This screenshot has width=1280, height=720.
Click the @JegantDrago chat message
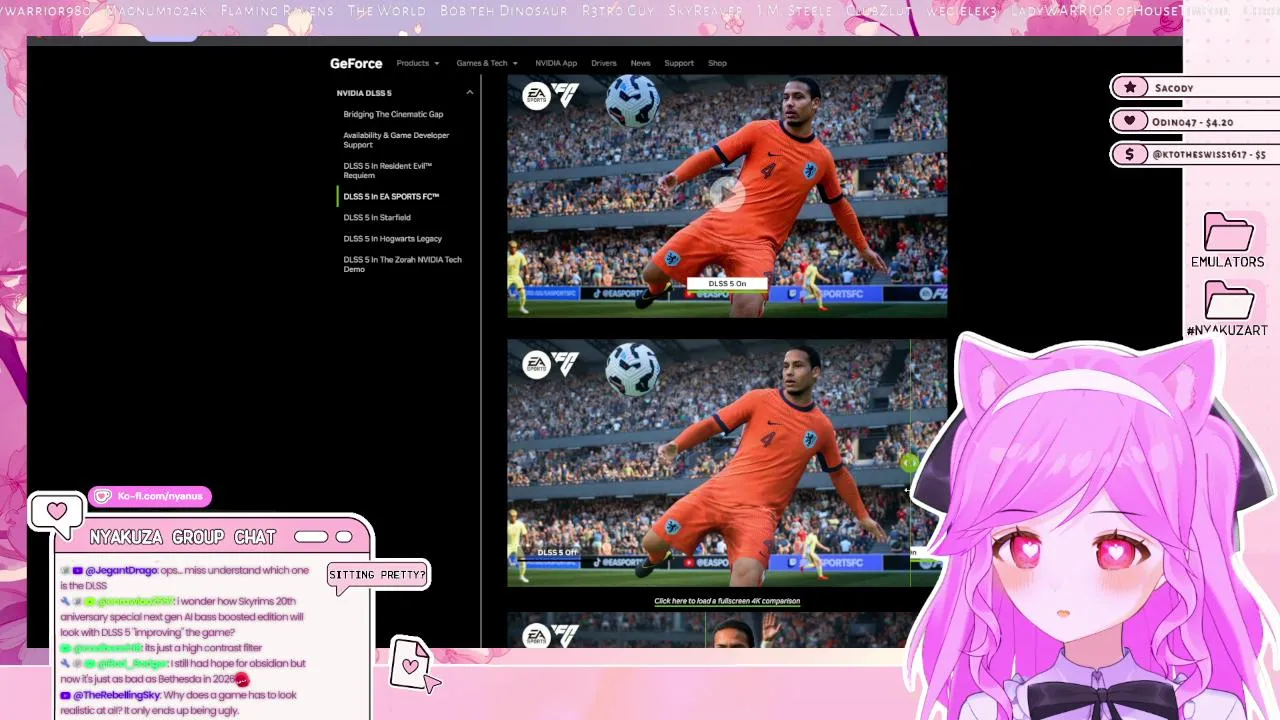pos(185,578)
